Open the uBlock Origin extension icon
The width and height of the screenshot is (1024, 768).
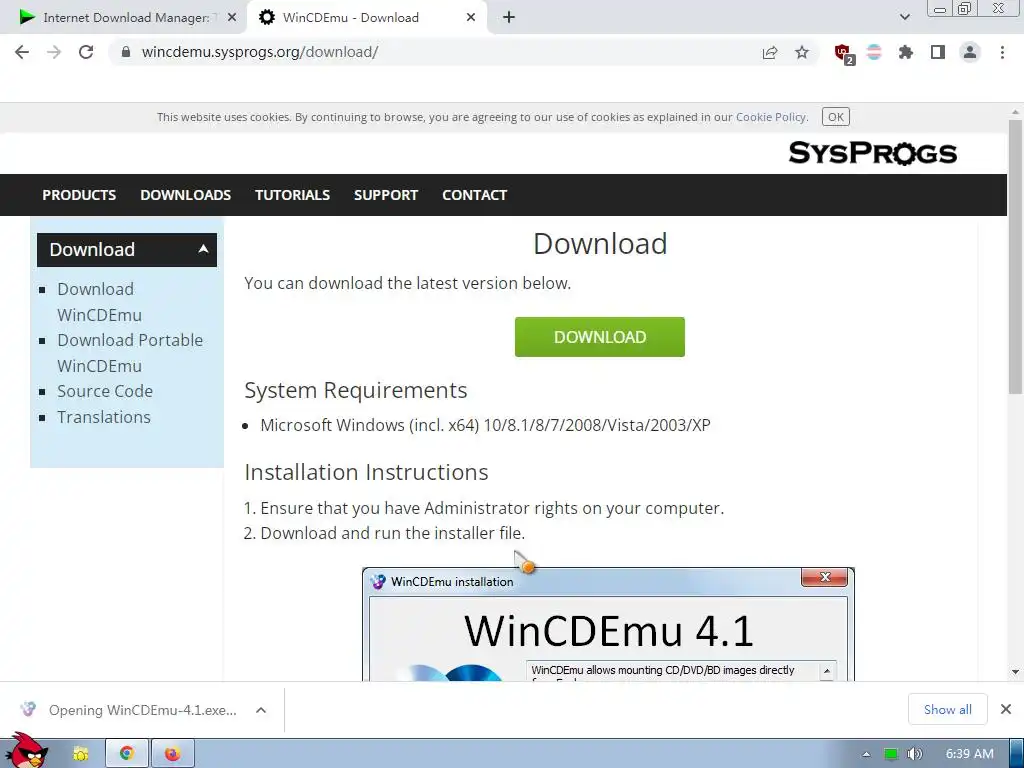pos(844,53)
